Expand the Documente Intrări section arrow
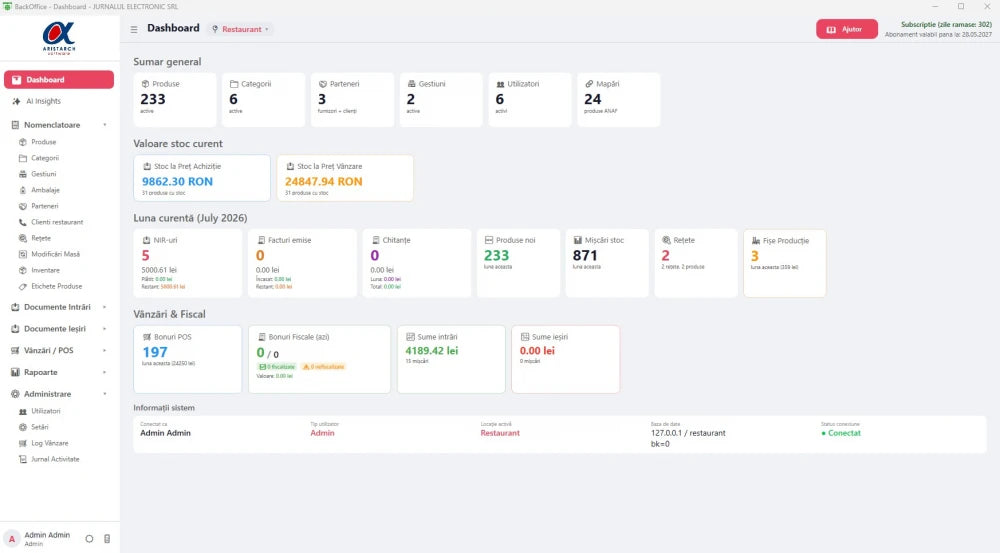1000x553 pixels. click(105, 307)
